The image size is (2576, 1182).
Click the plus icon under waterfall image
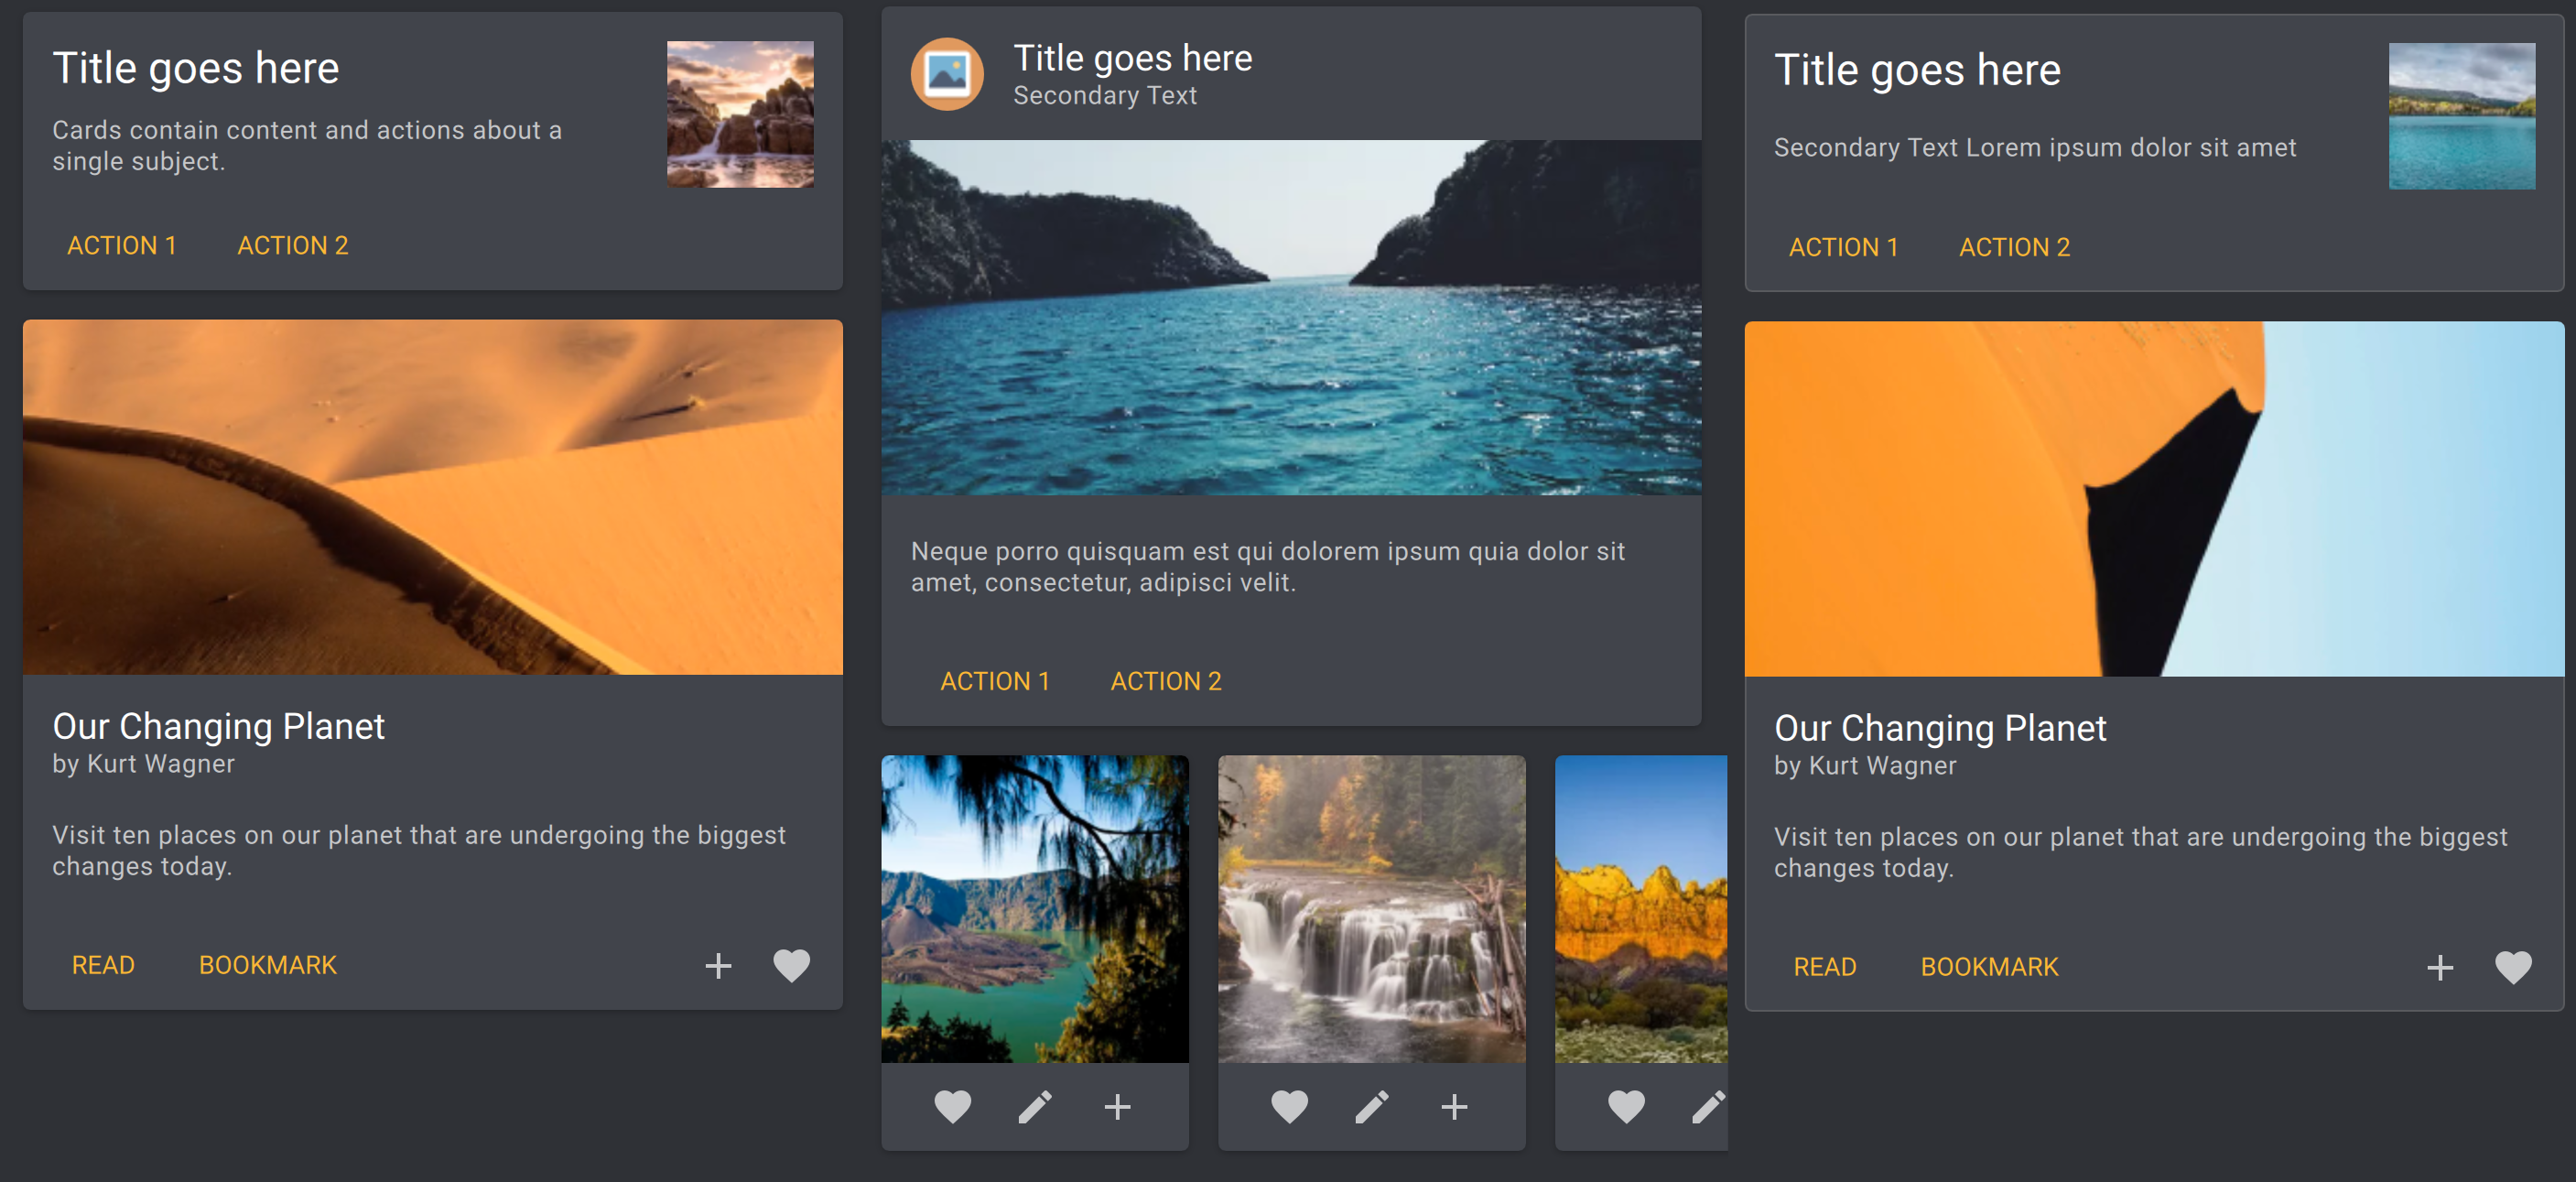click(1454, 1106)
